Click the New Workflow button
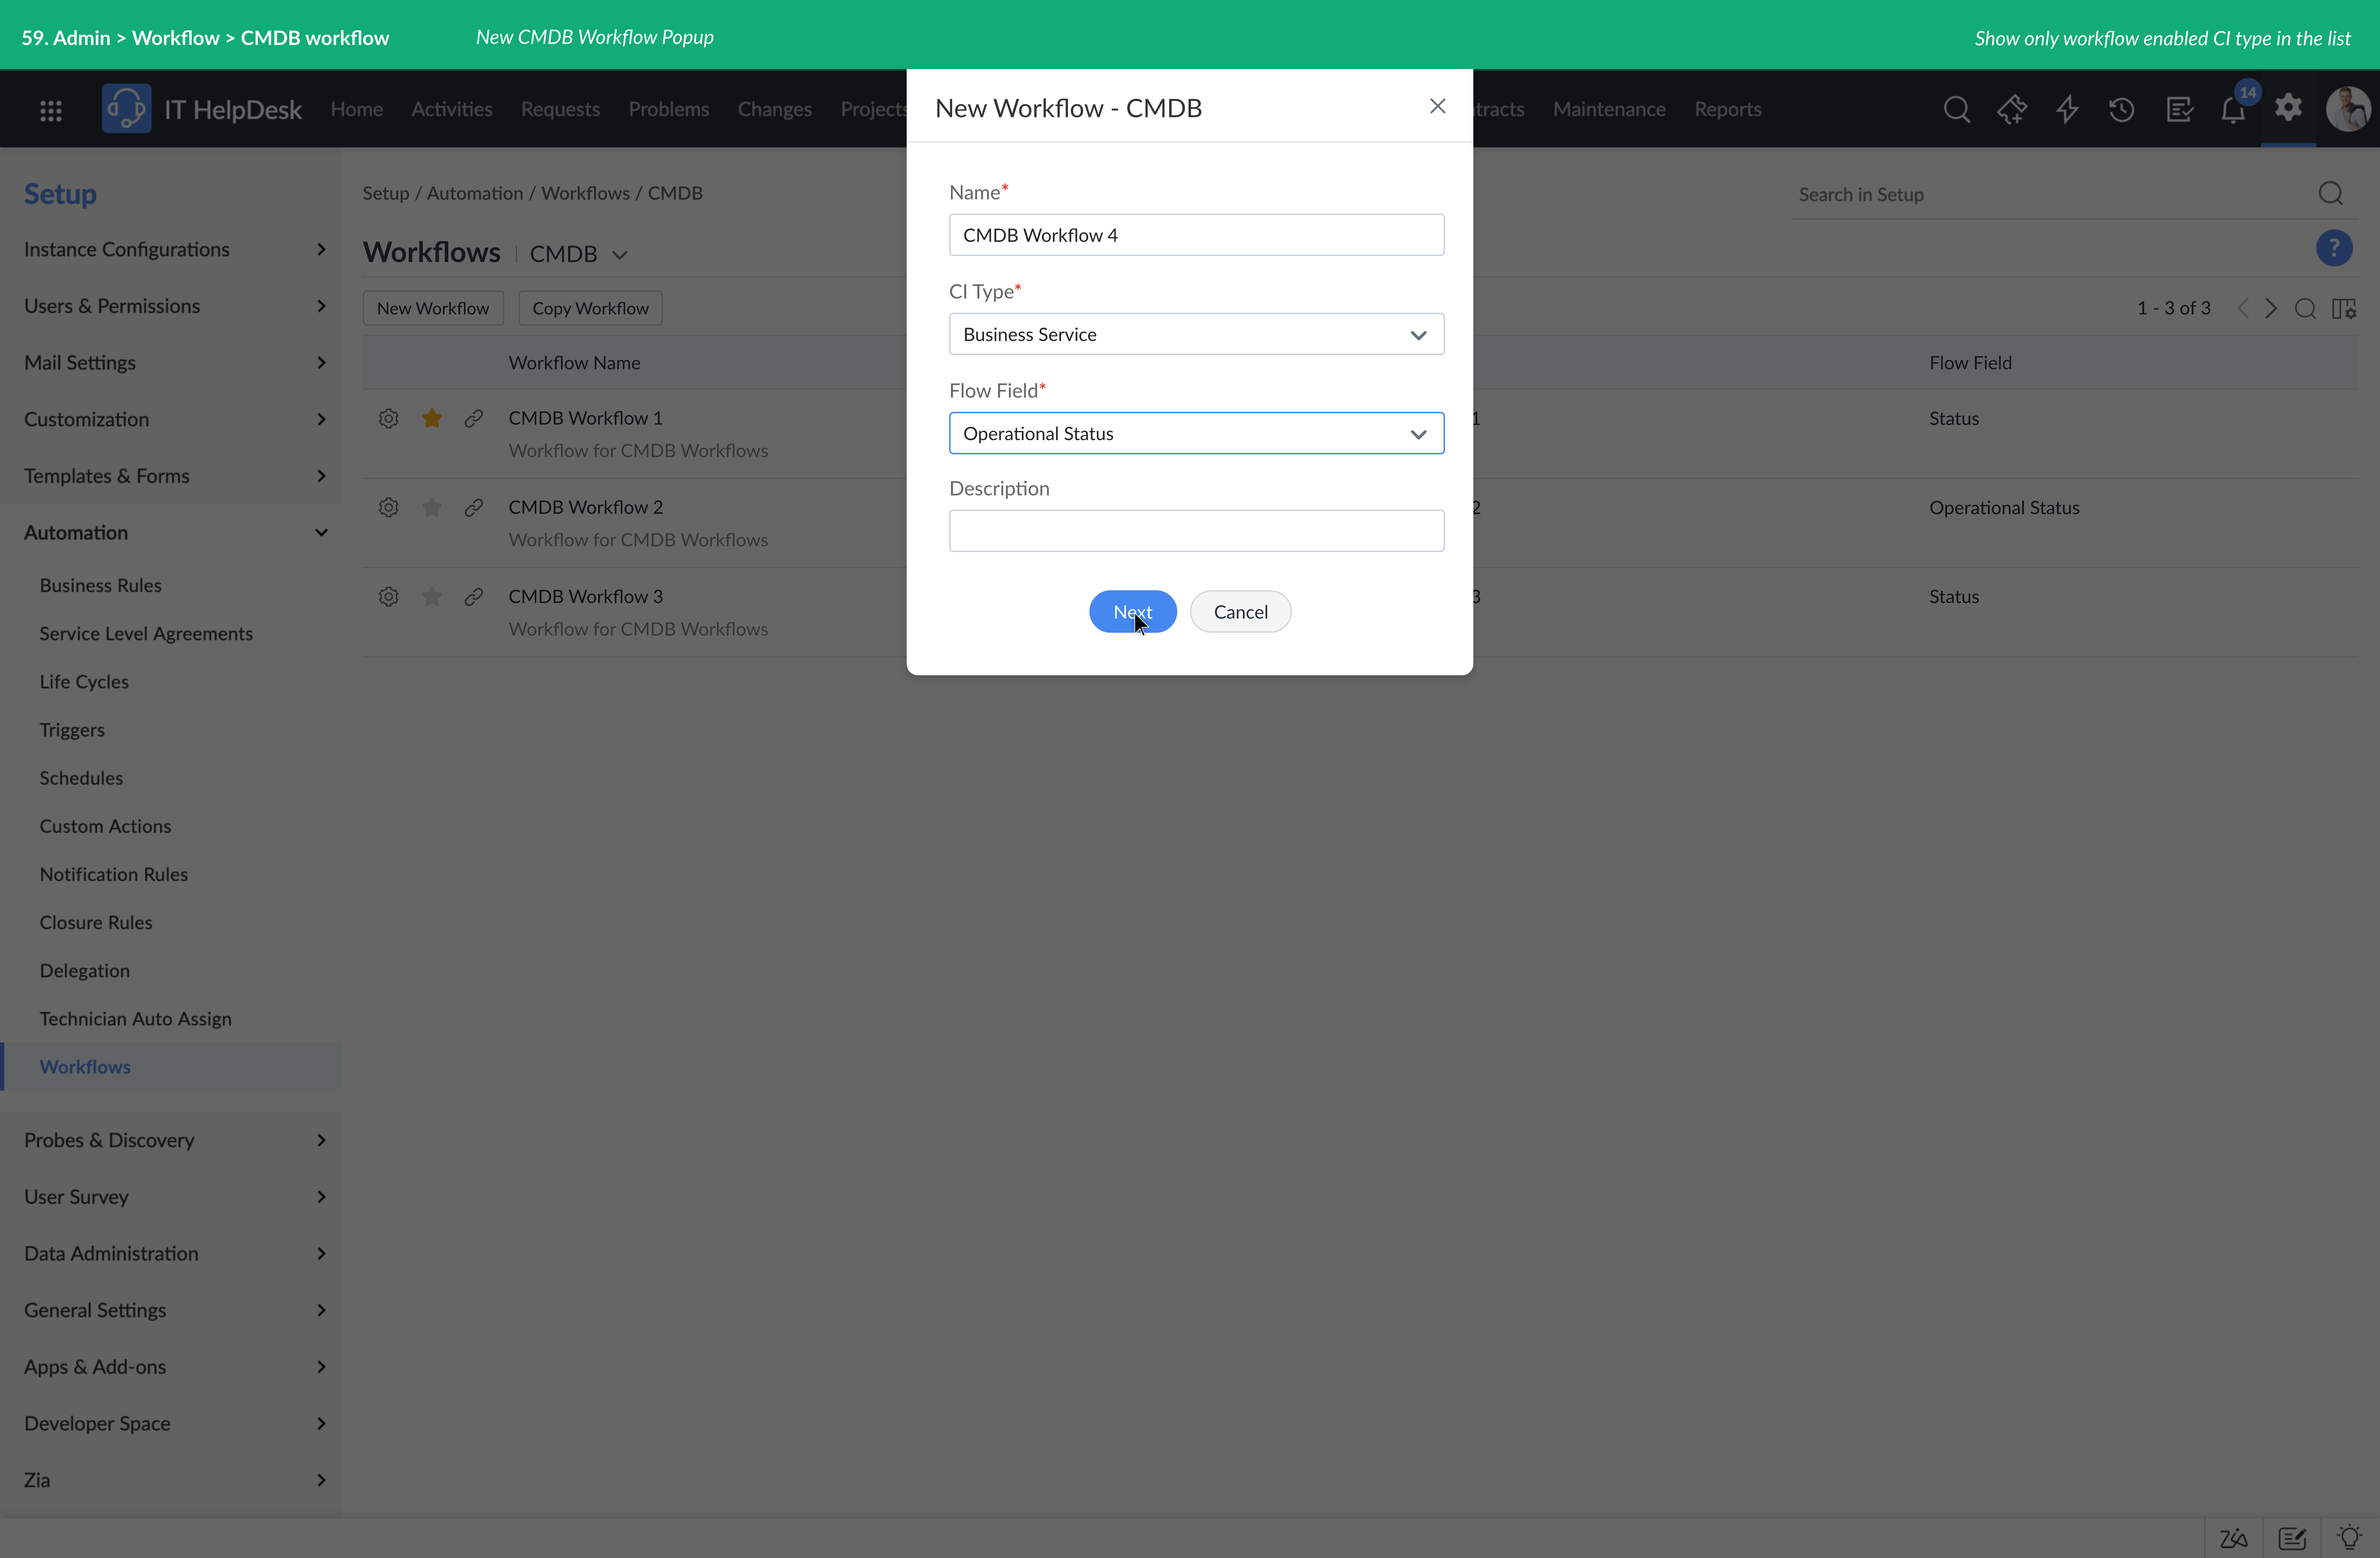This screenshot has width=2380, height=1558. pos(433,308)
